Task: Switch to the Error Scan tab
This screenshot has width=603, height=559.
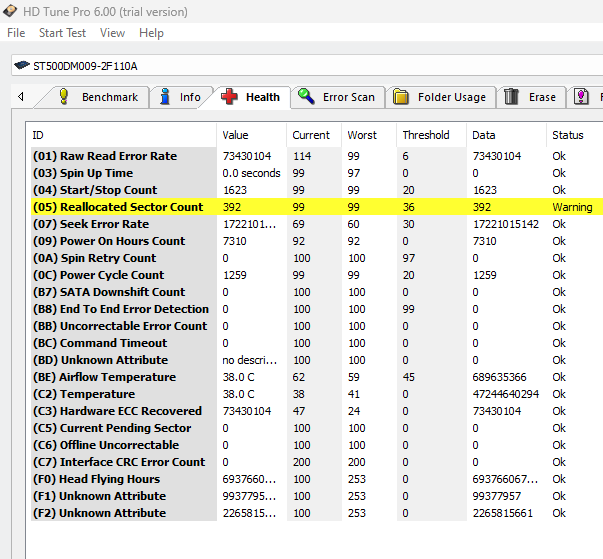Action: coord(338,97)
